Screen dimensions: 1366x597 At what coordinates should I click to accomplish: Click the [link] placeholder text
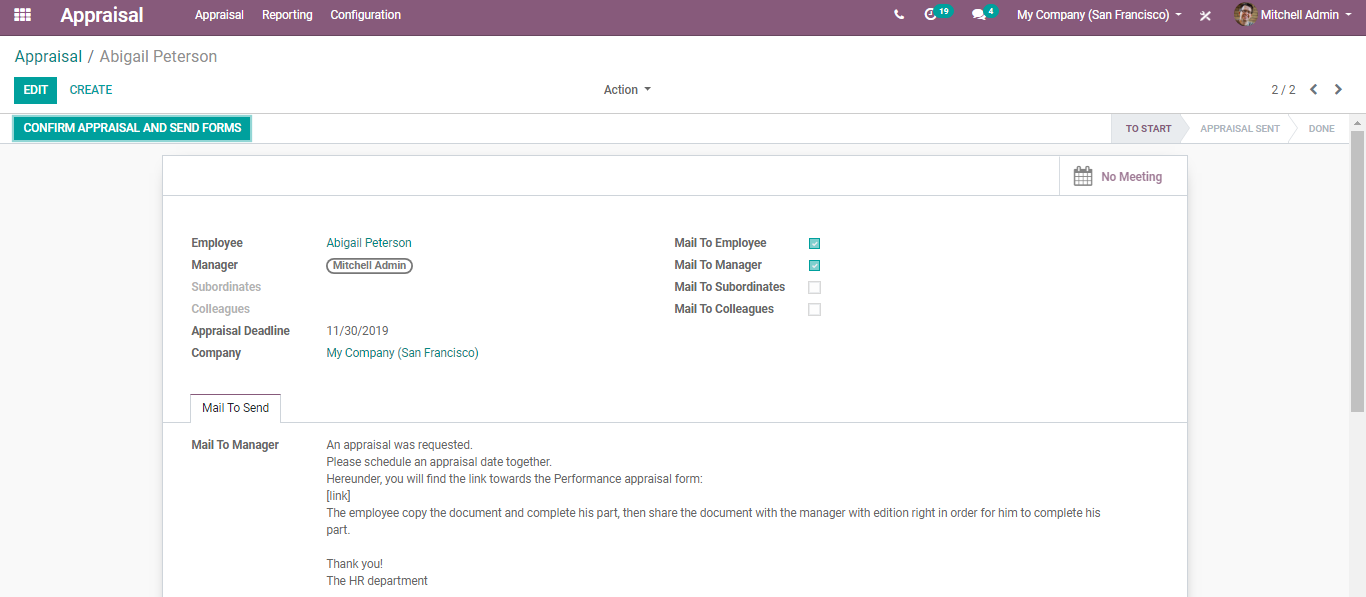point(338,496)
